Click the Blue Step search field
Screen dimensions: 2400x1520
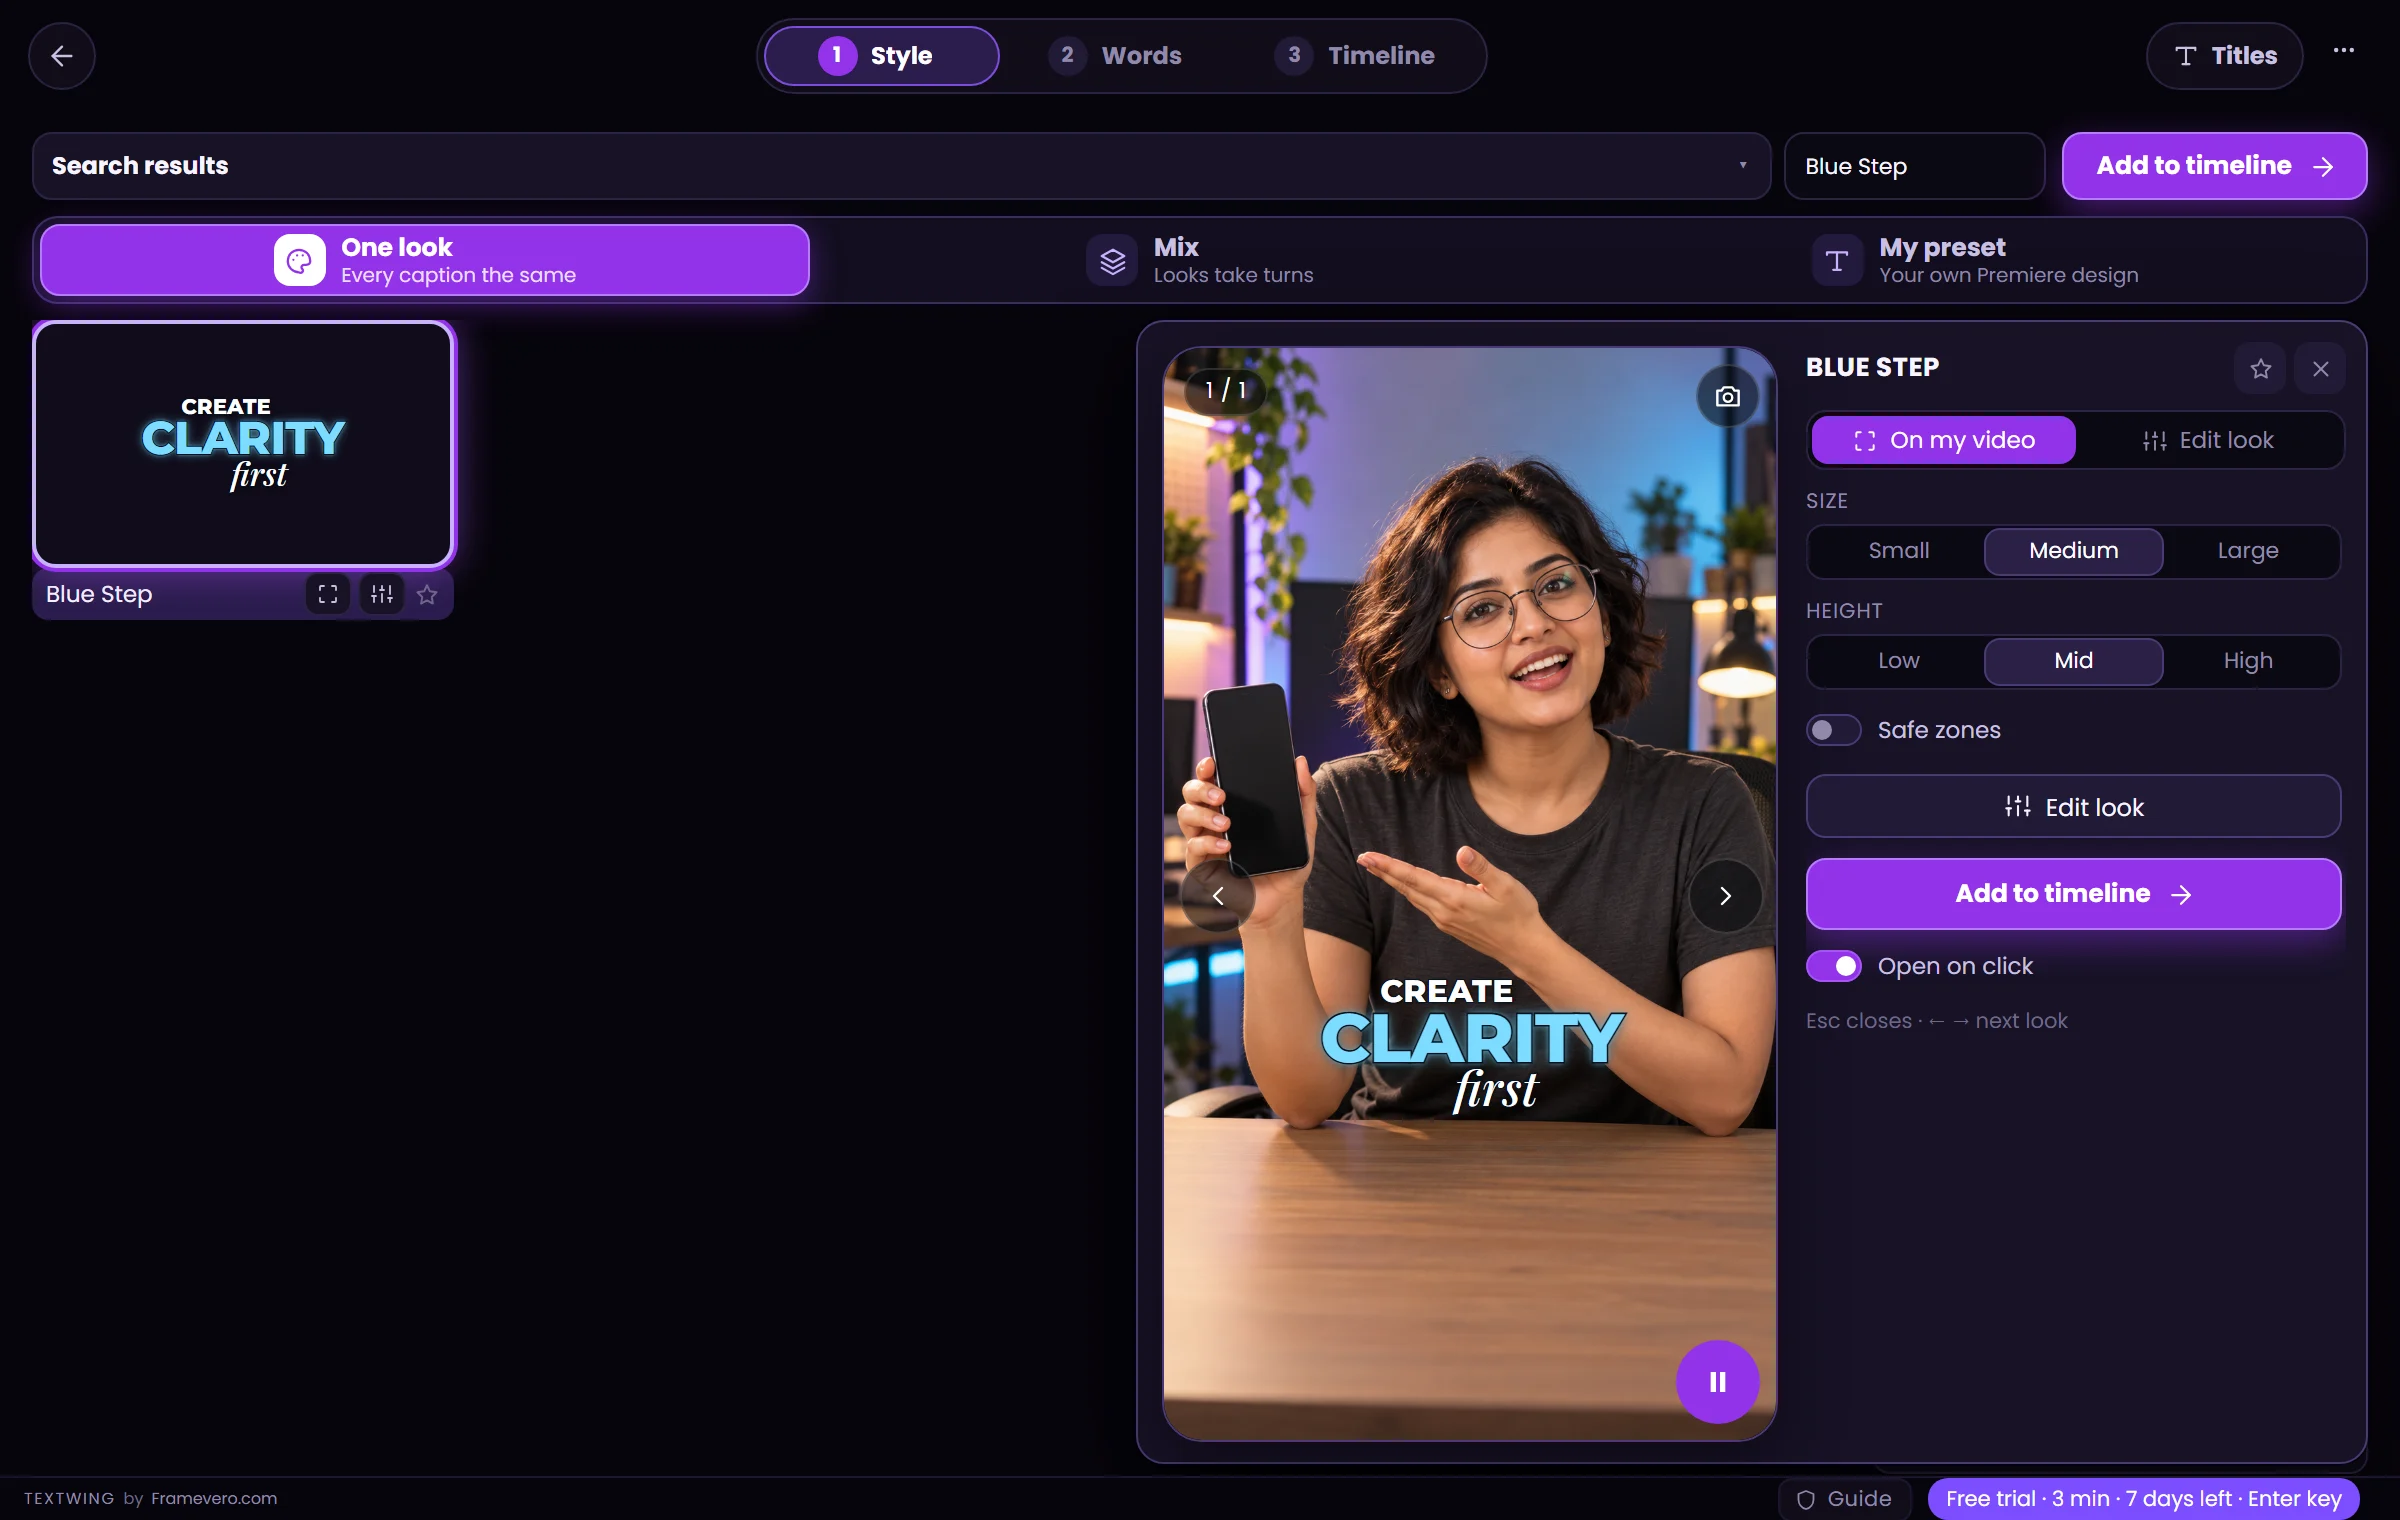click(x=1914, y=166)
